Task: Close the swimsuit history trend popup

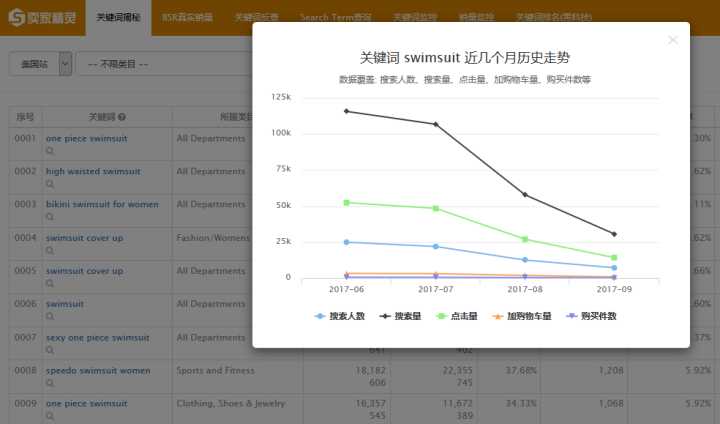Action: click(x=673, y=40)
